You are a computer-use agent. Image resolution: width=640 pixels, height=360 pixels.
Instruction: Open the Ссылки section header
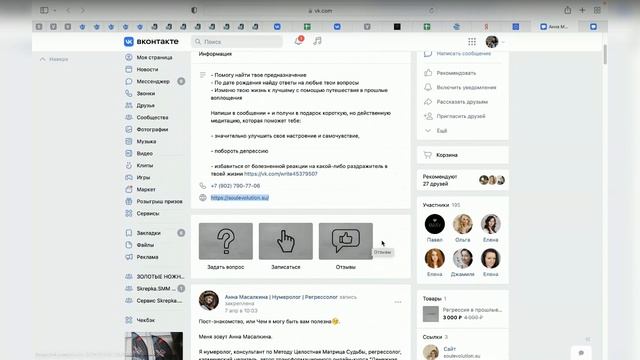click(435, 337)
